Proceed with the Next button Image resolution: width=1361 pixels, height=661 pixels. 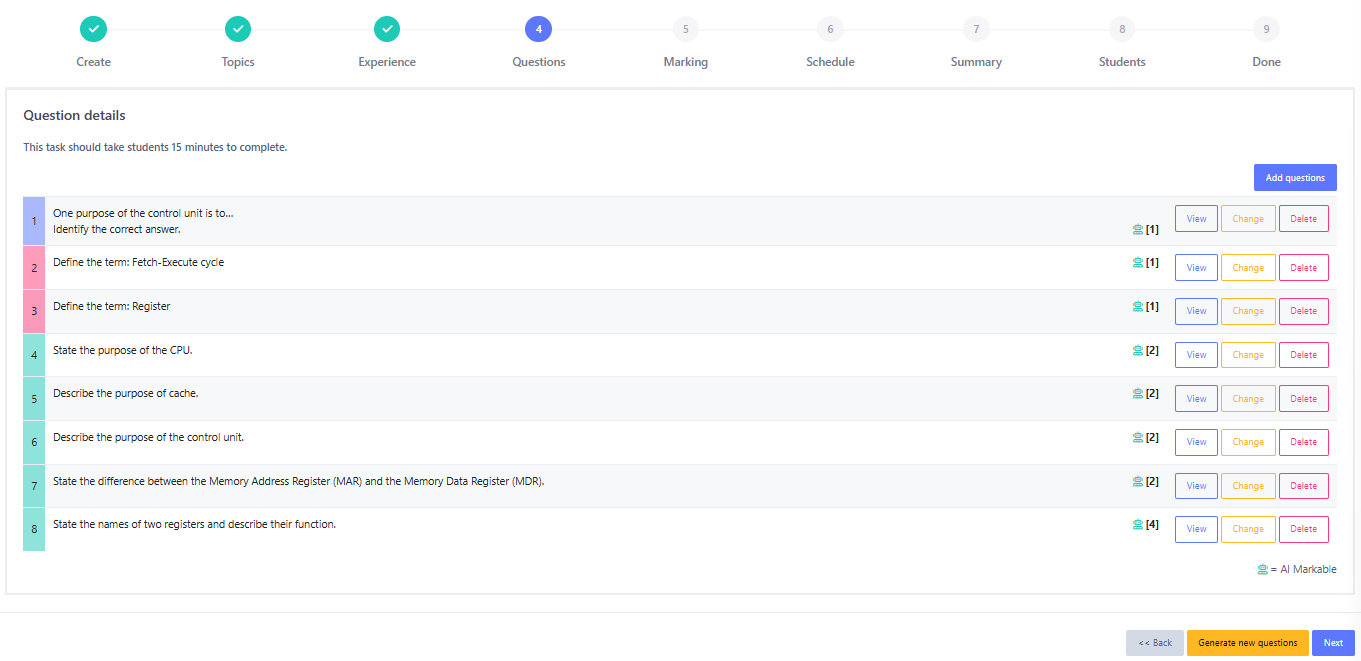coord(1333,643)
